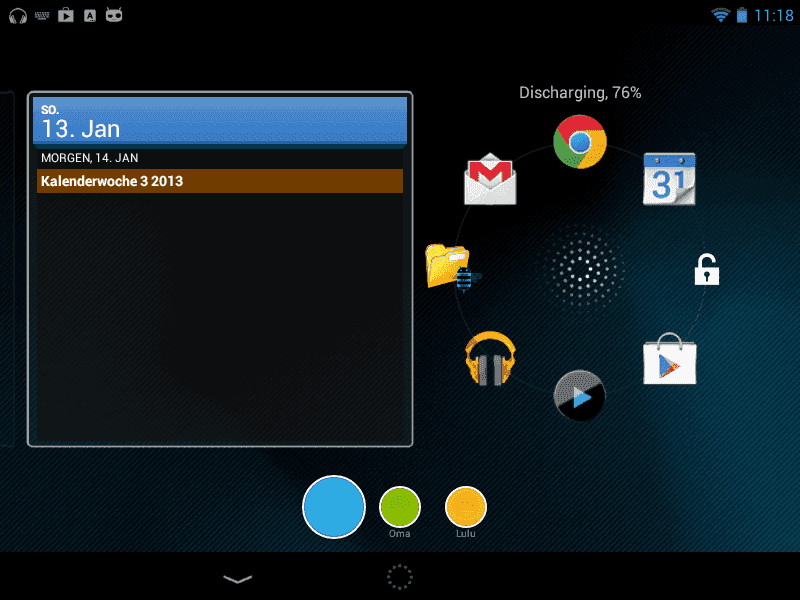Switch to the Lulu user
This screenshot has width=800, height=600.
(x=466, y=507)
